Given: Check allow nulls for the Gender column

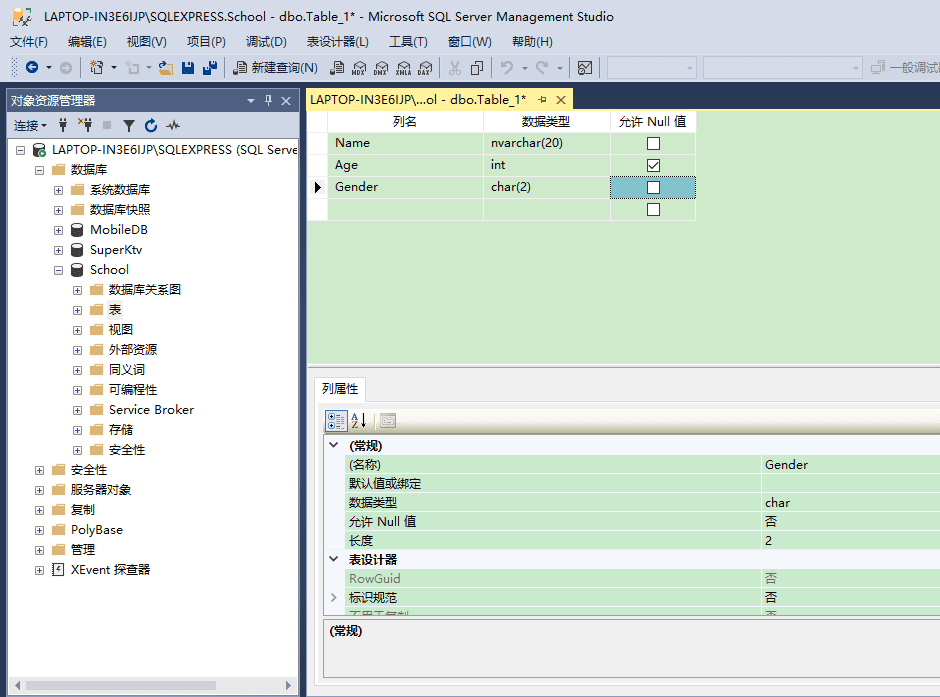Looking at the screenshot, I should click(x=652, y=187).
